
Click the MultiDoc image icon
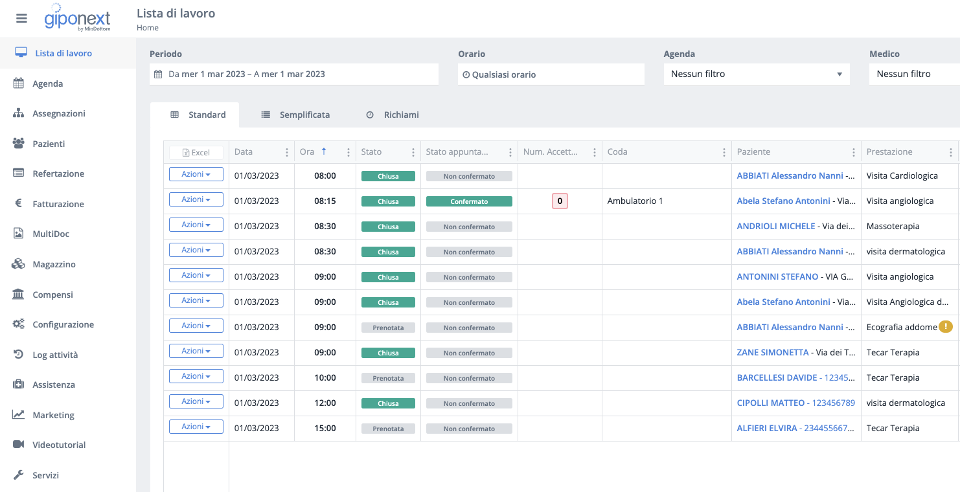point(18,234)
